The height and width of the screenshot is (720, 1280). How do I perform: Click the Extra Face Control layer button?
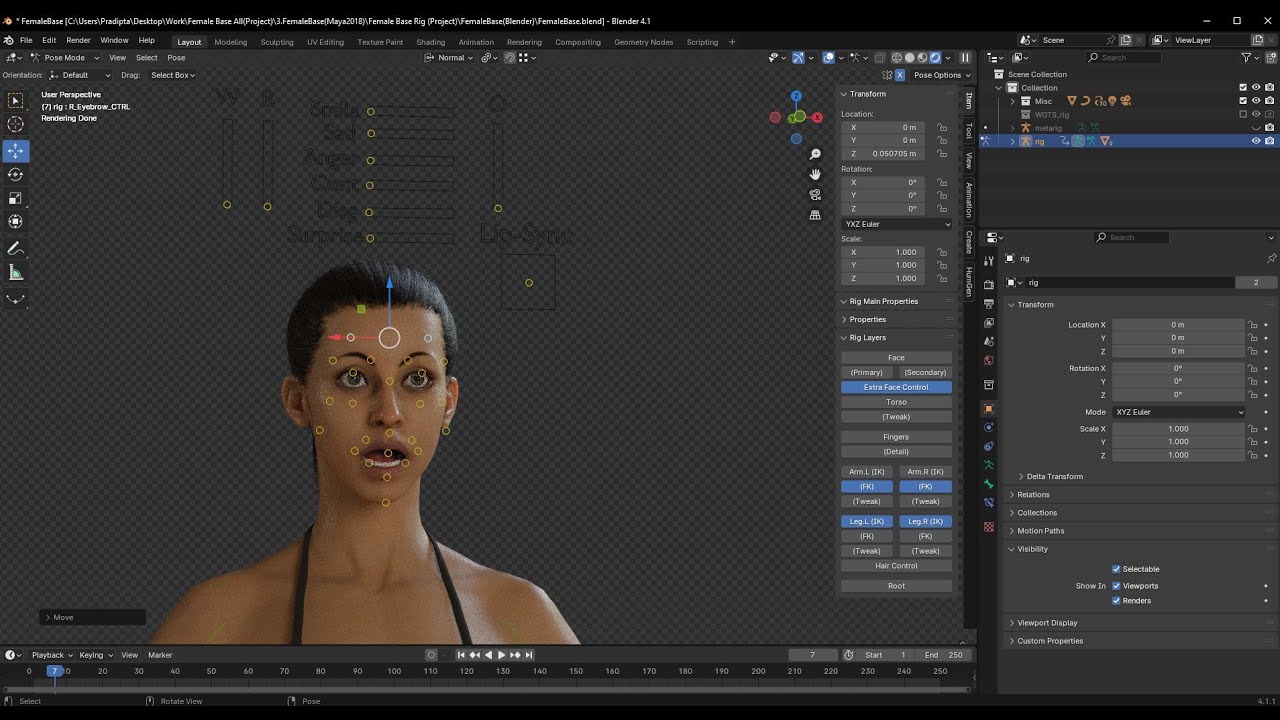coord(896,387)
